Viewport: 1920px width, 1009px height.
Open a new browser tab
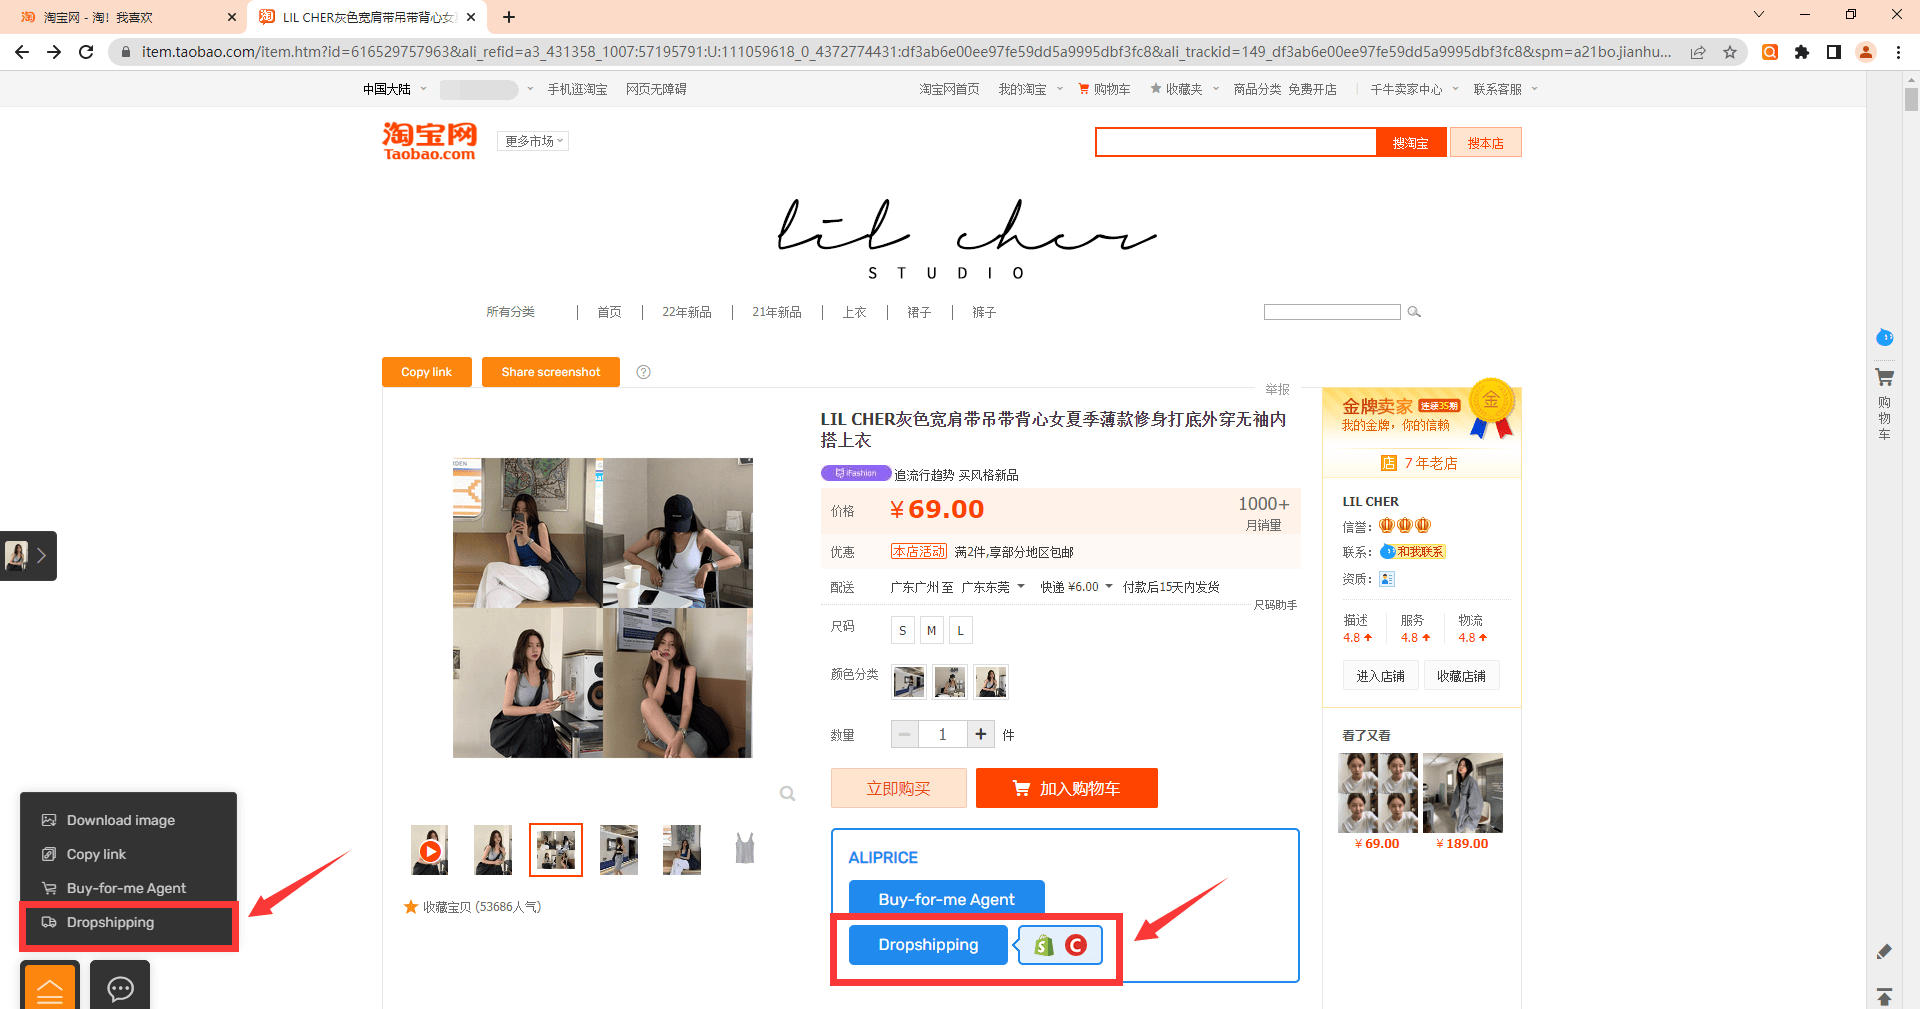tap(509, 17)
